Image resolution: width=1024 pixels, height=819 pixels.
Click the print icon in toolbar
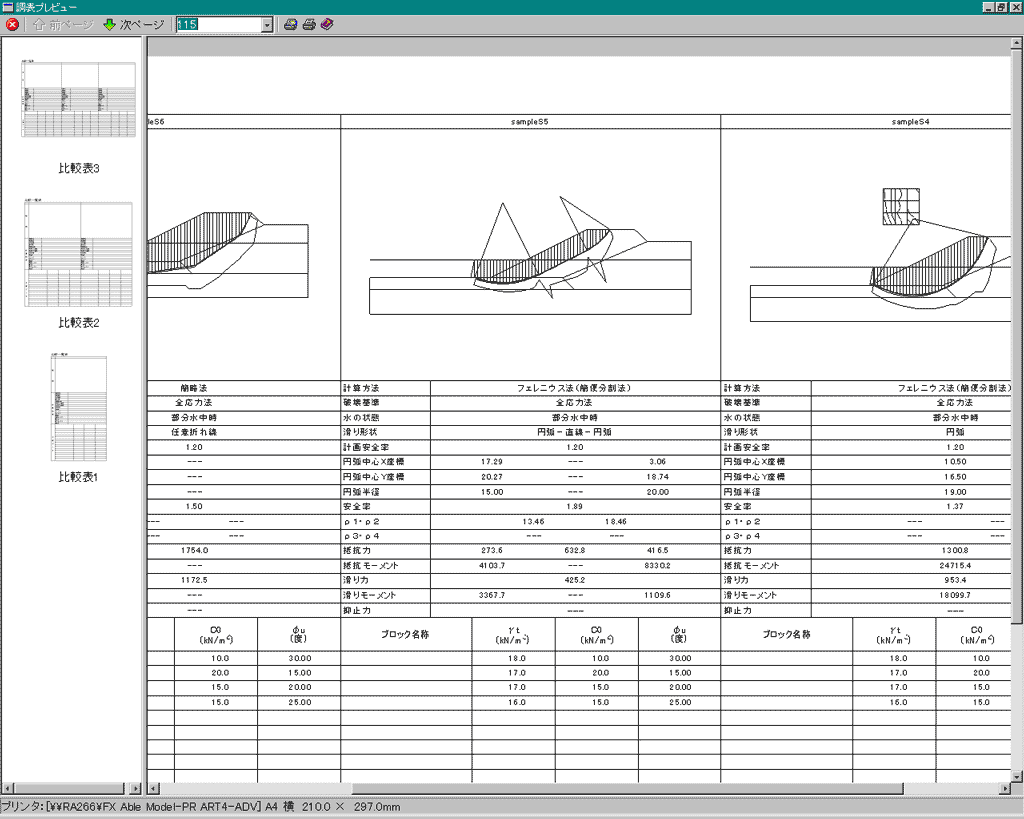click(309, 25)
